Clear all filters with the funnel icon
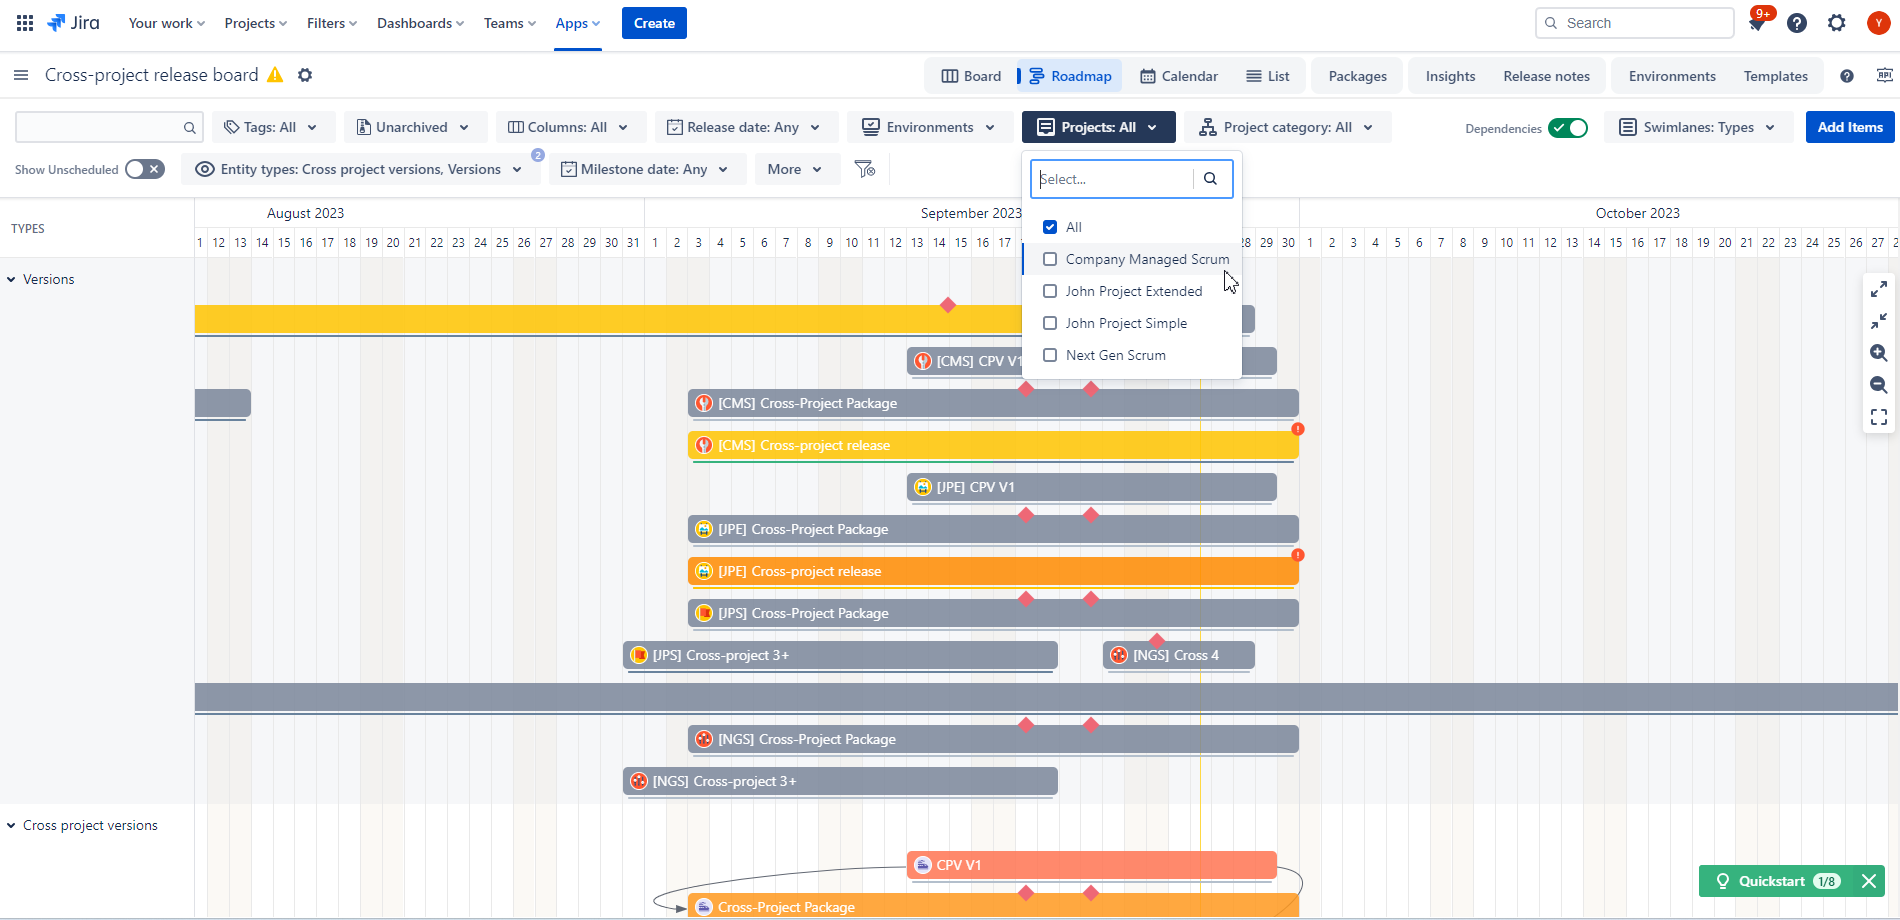1900x920 pixels. (864, 169)
